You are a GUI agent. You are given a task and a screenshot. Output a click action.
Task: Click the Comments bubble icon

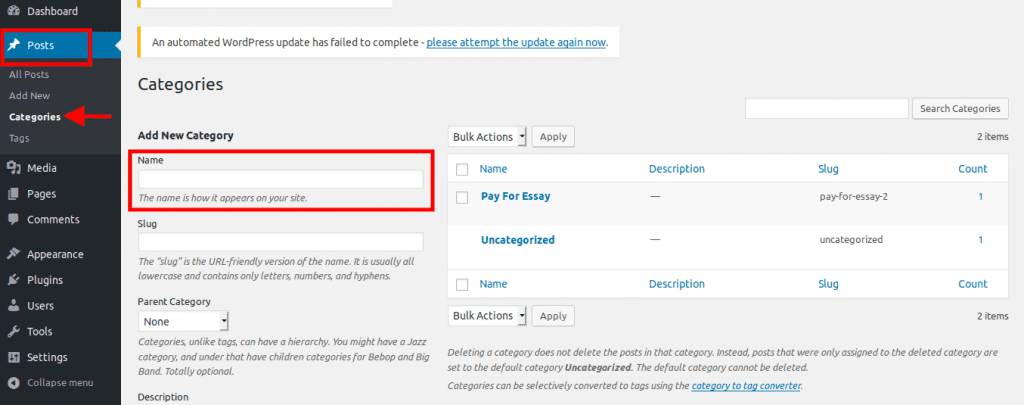[14, 219]
